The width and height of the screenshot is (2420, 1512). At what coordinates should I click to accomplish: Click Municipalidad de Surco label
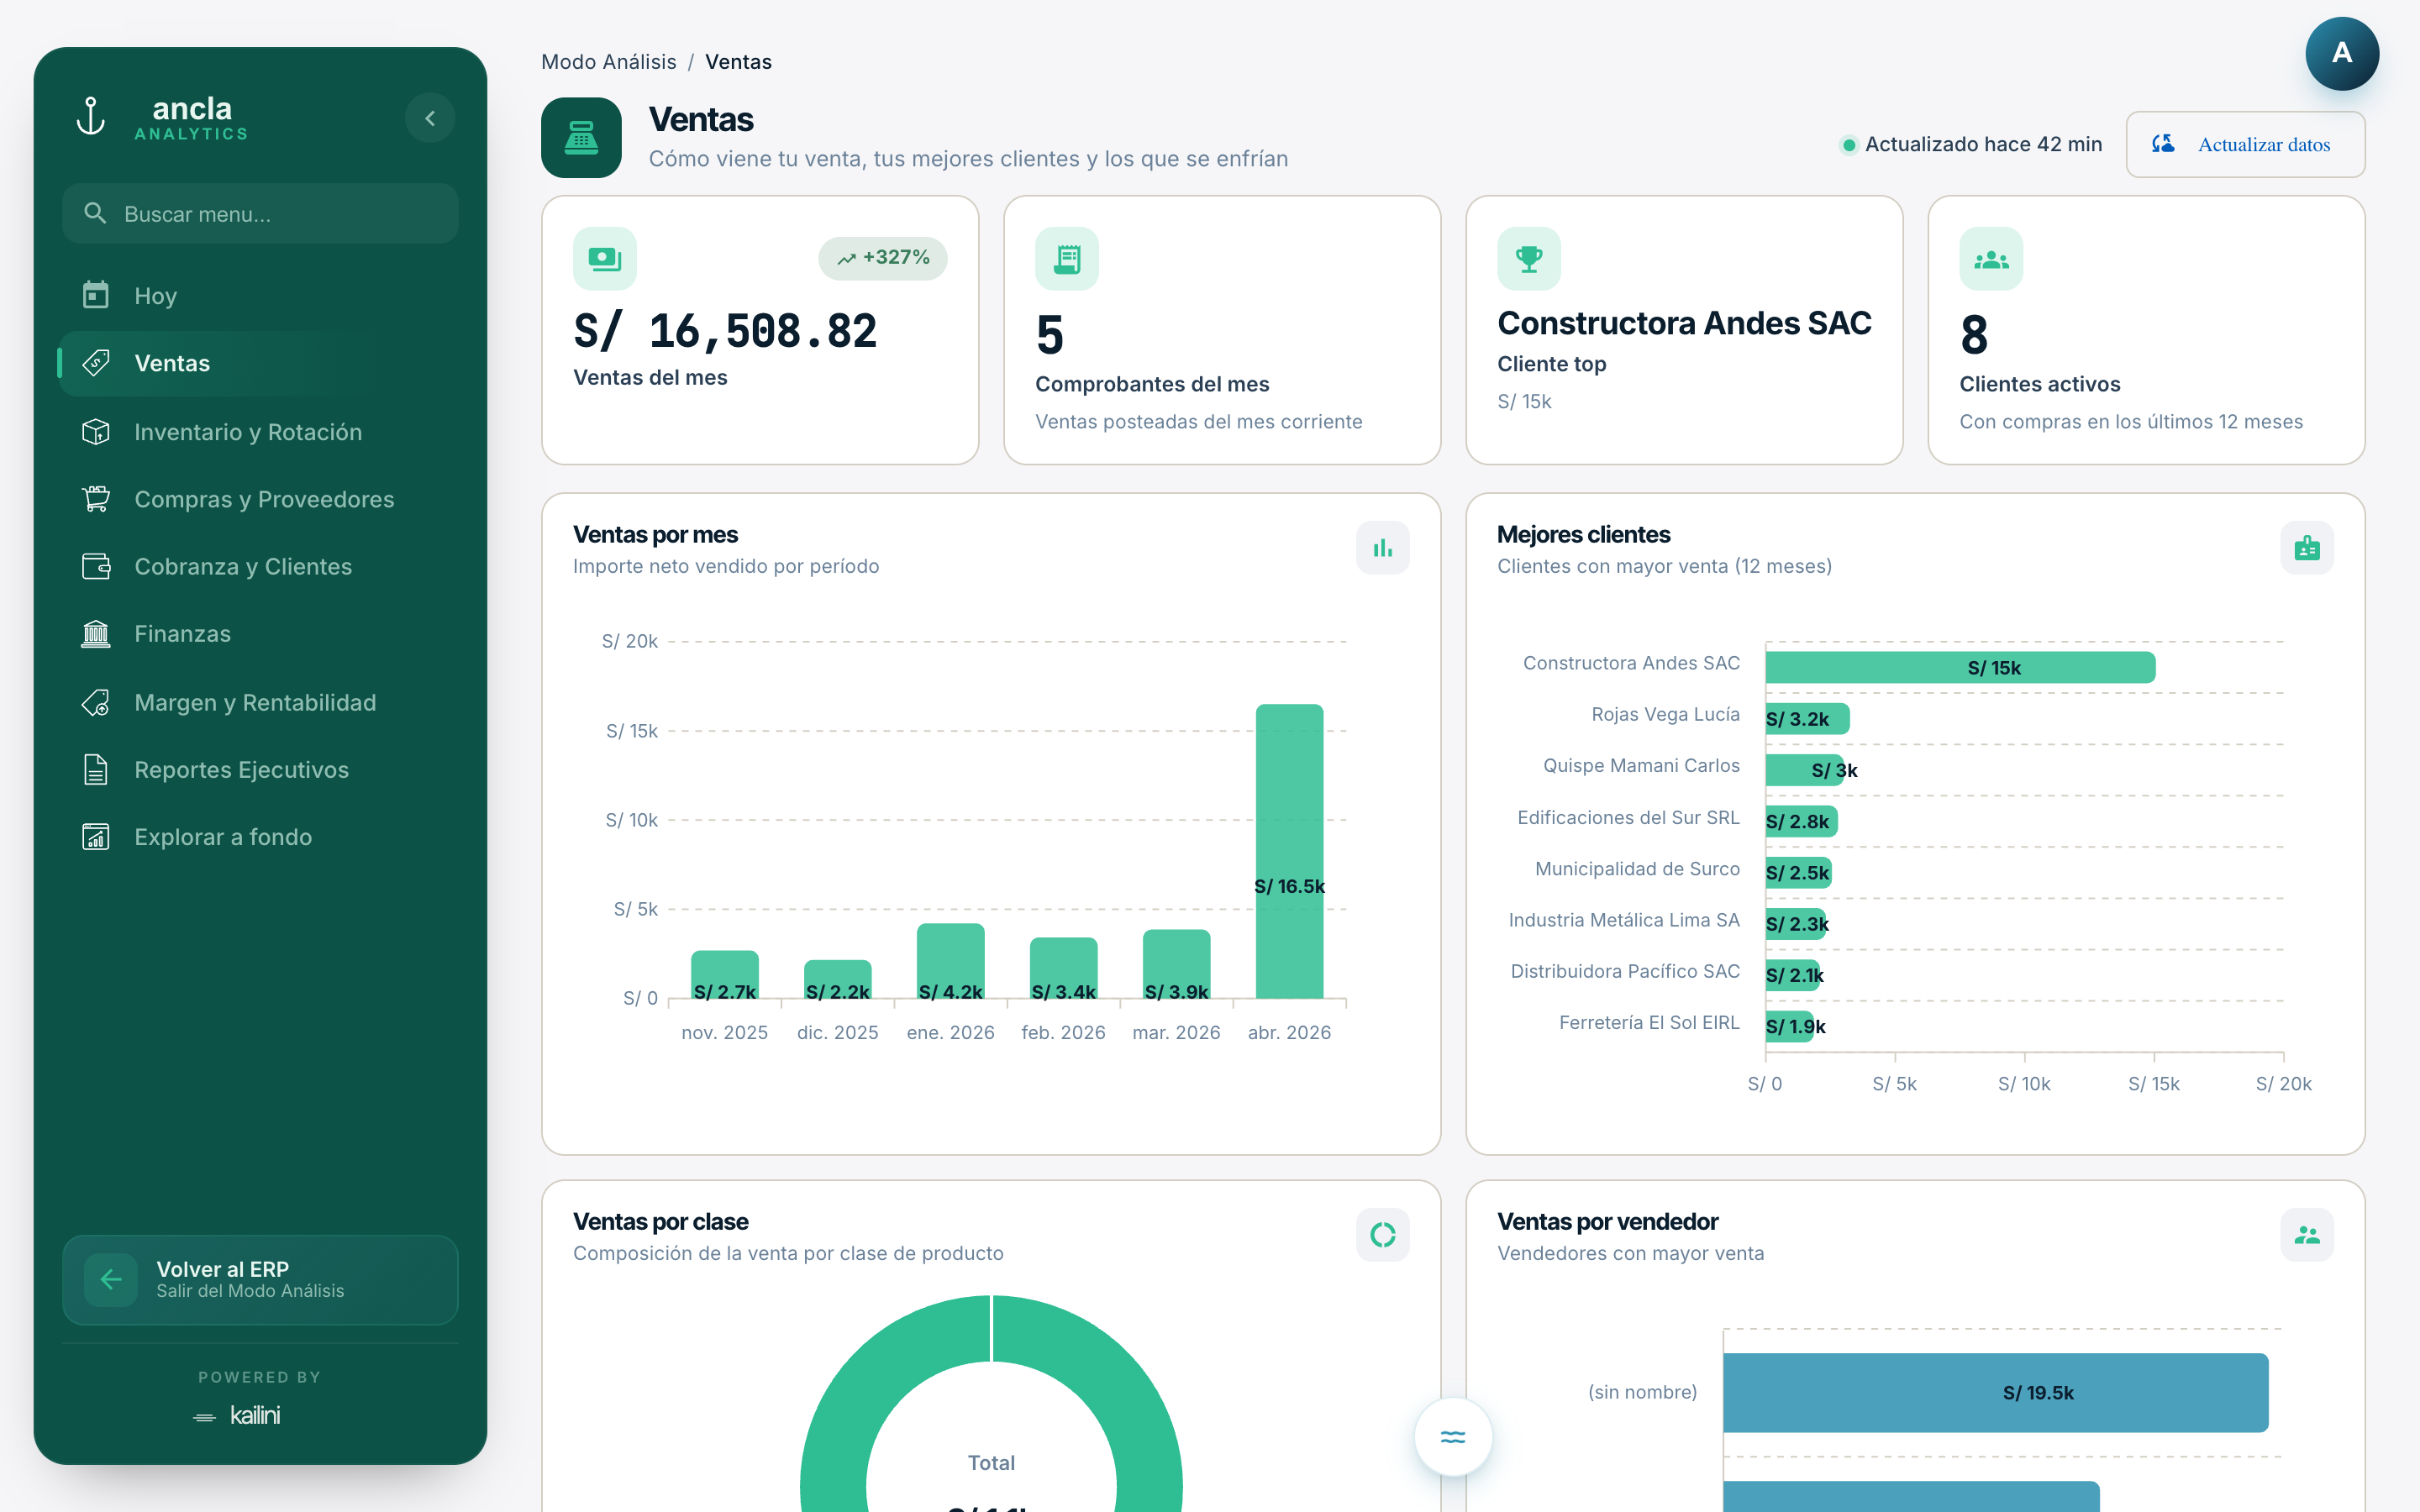click(x=1637, y=868)
